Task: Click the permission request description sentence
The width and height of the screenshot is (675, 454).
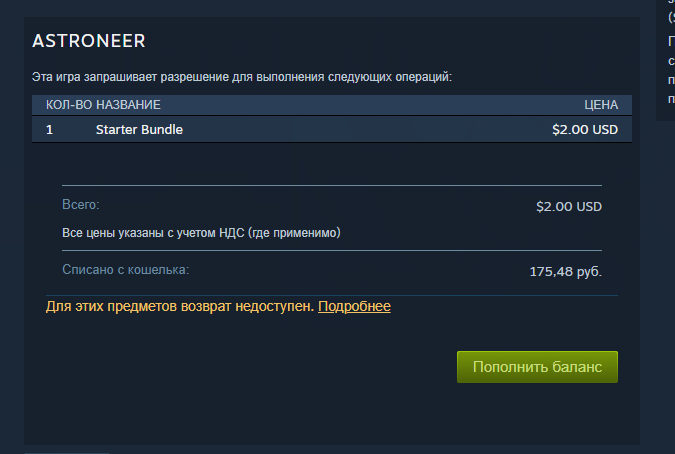Action: pos(242,77)
